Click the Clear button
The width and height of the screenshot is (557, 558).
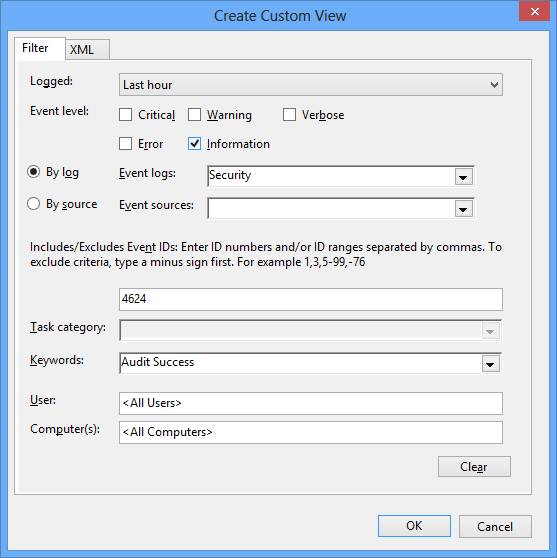click(474, 467)
